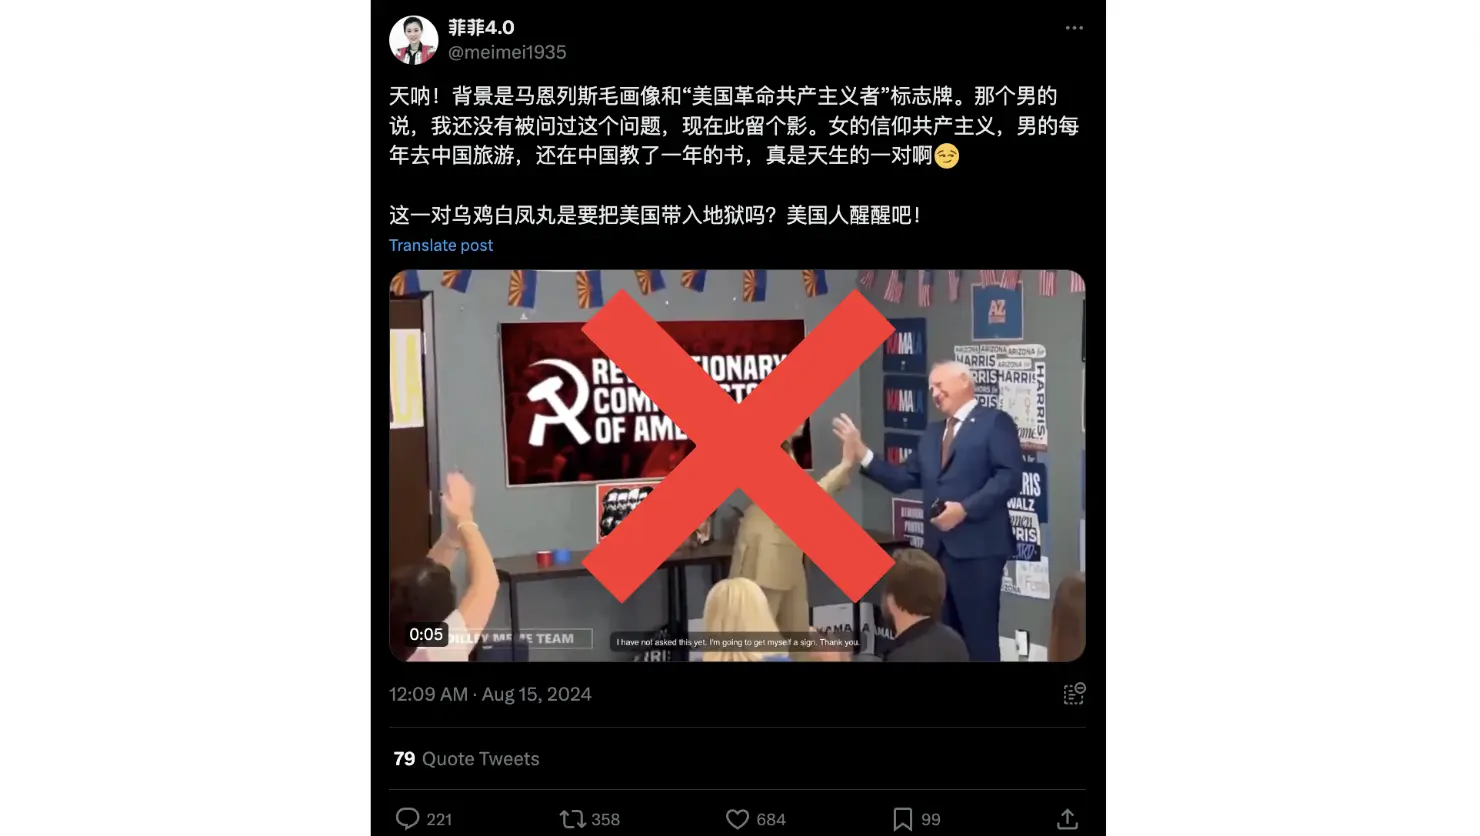The width and height of the screenshot is (1480, 836).
Task: Bookmark the post with the bookmark icon
Action: pos(902,819)
